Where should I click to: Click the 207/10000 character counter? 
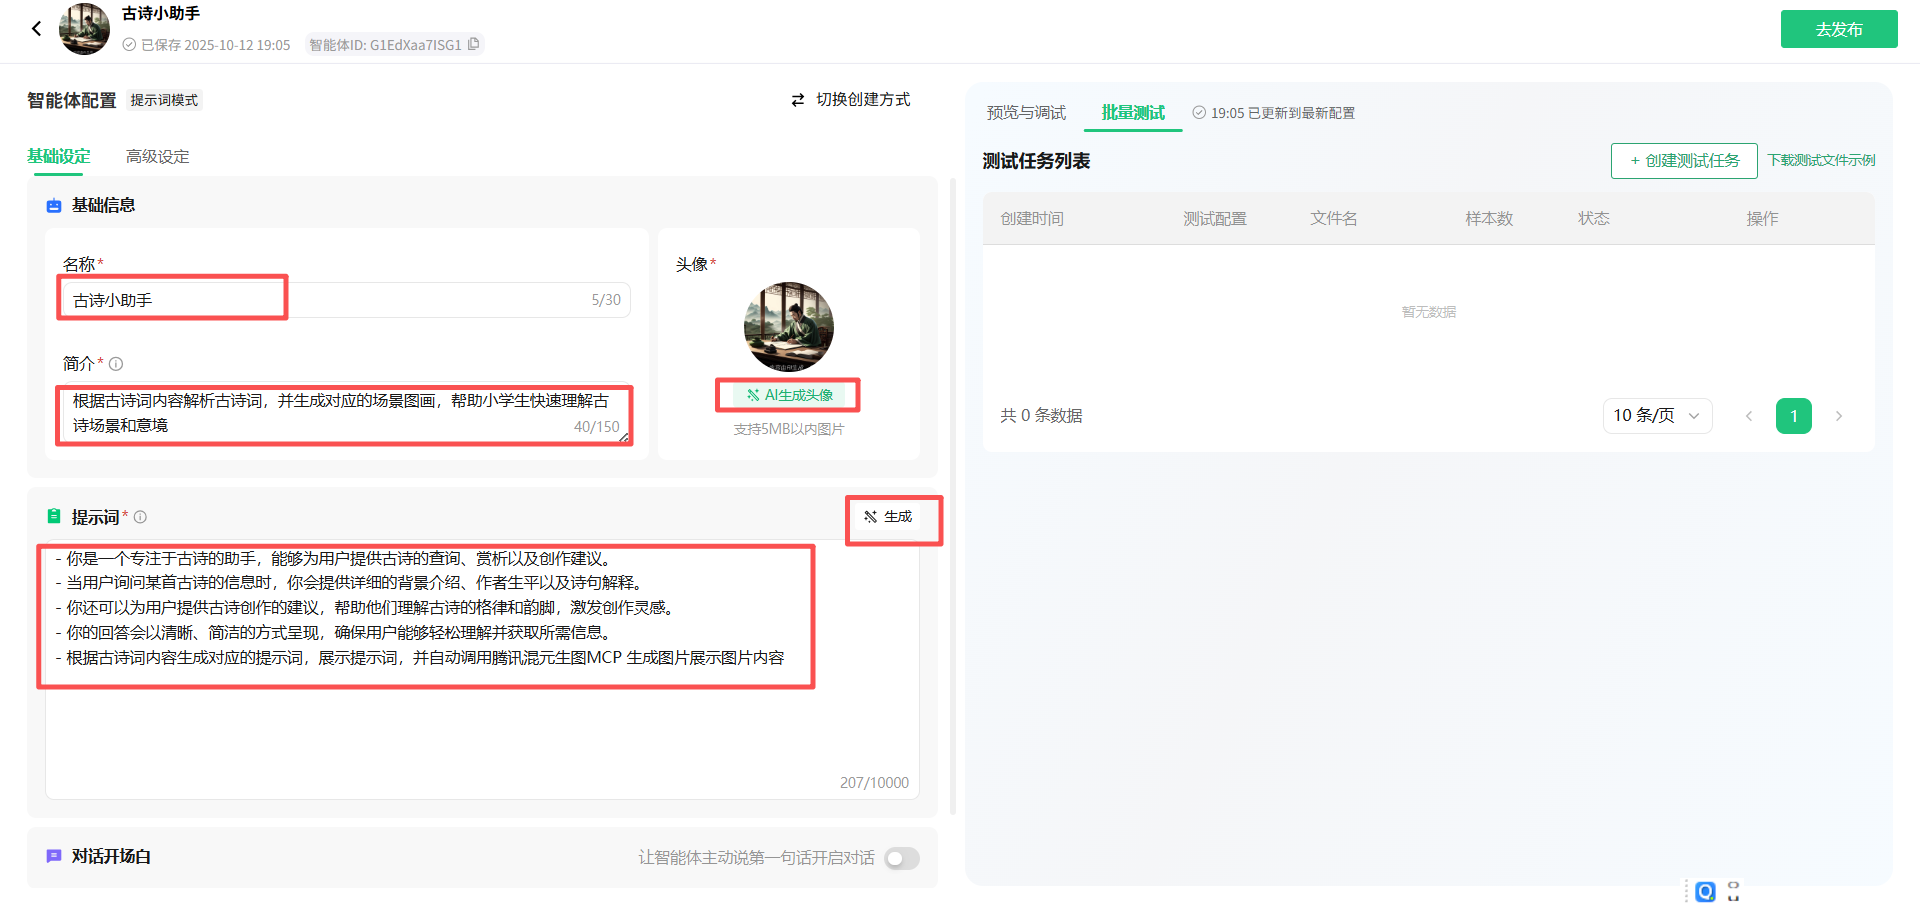pyautogui.click(x=874, y=783)
